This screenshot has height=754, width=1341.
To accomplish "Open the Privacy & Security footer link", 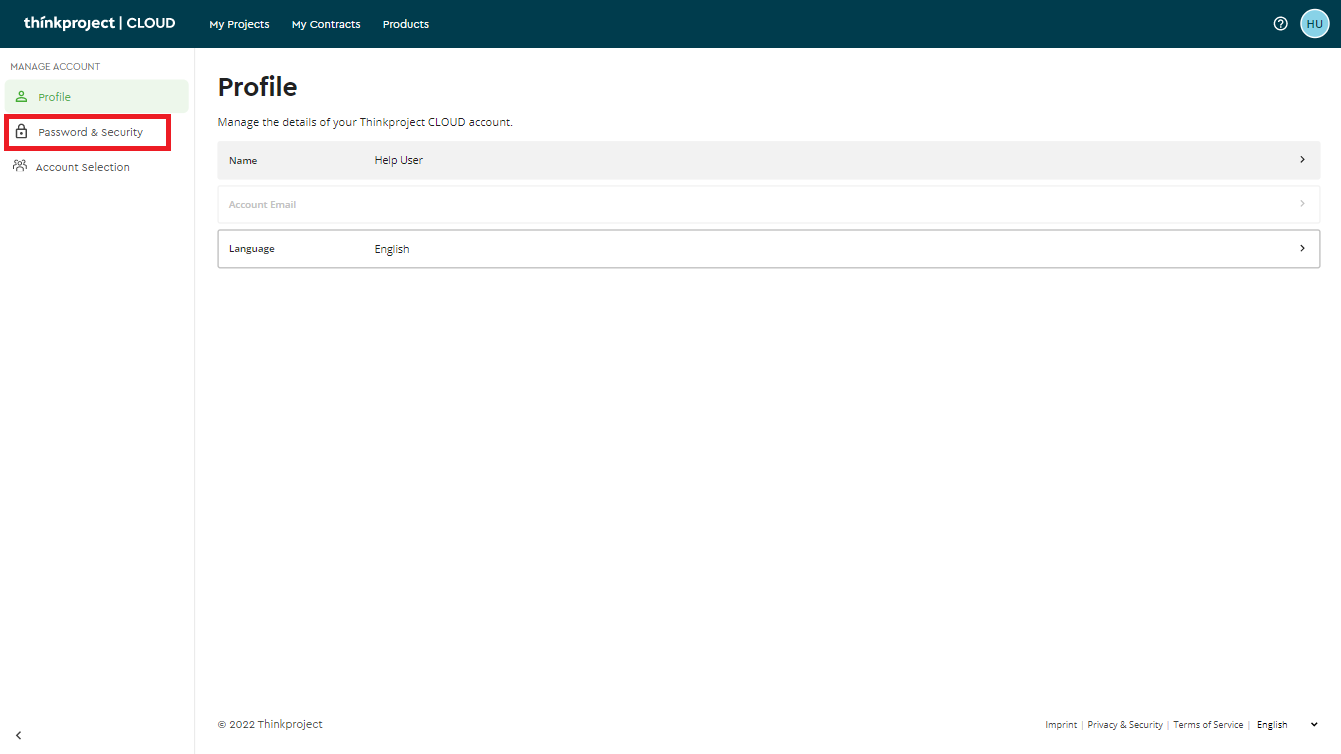I will (x=1124, y=725).
